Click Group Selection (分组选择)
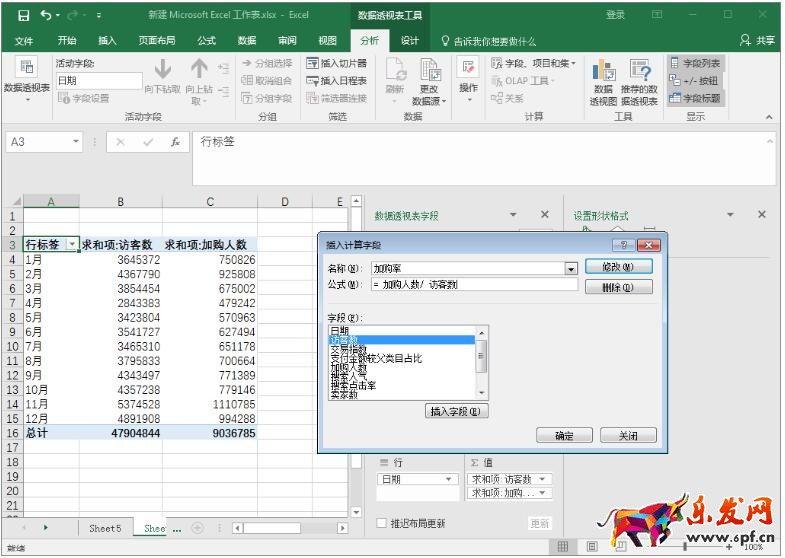Screen dimensions: 785x558 click(x=267, y=64)
